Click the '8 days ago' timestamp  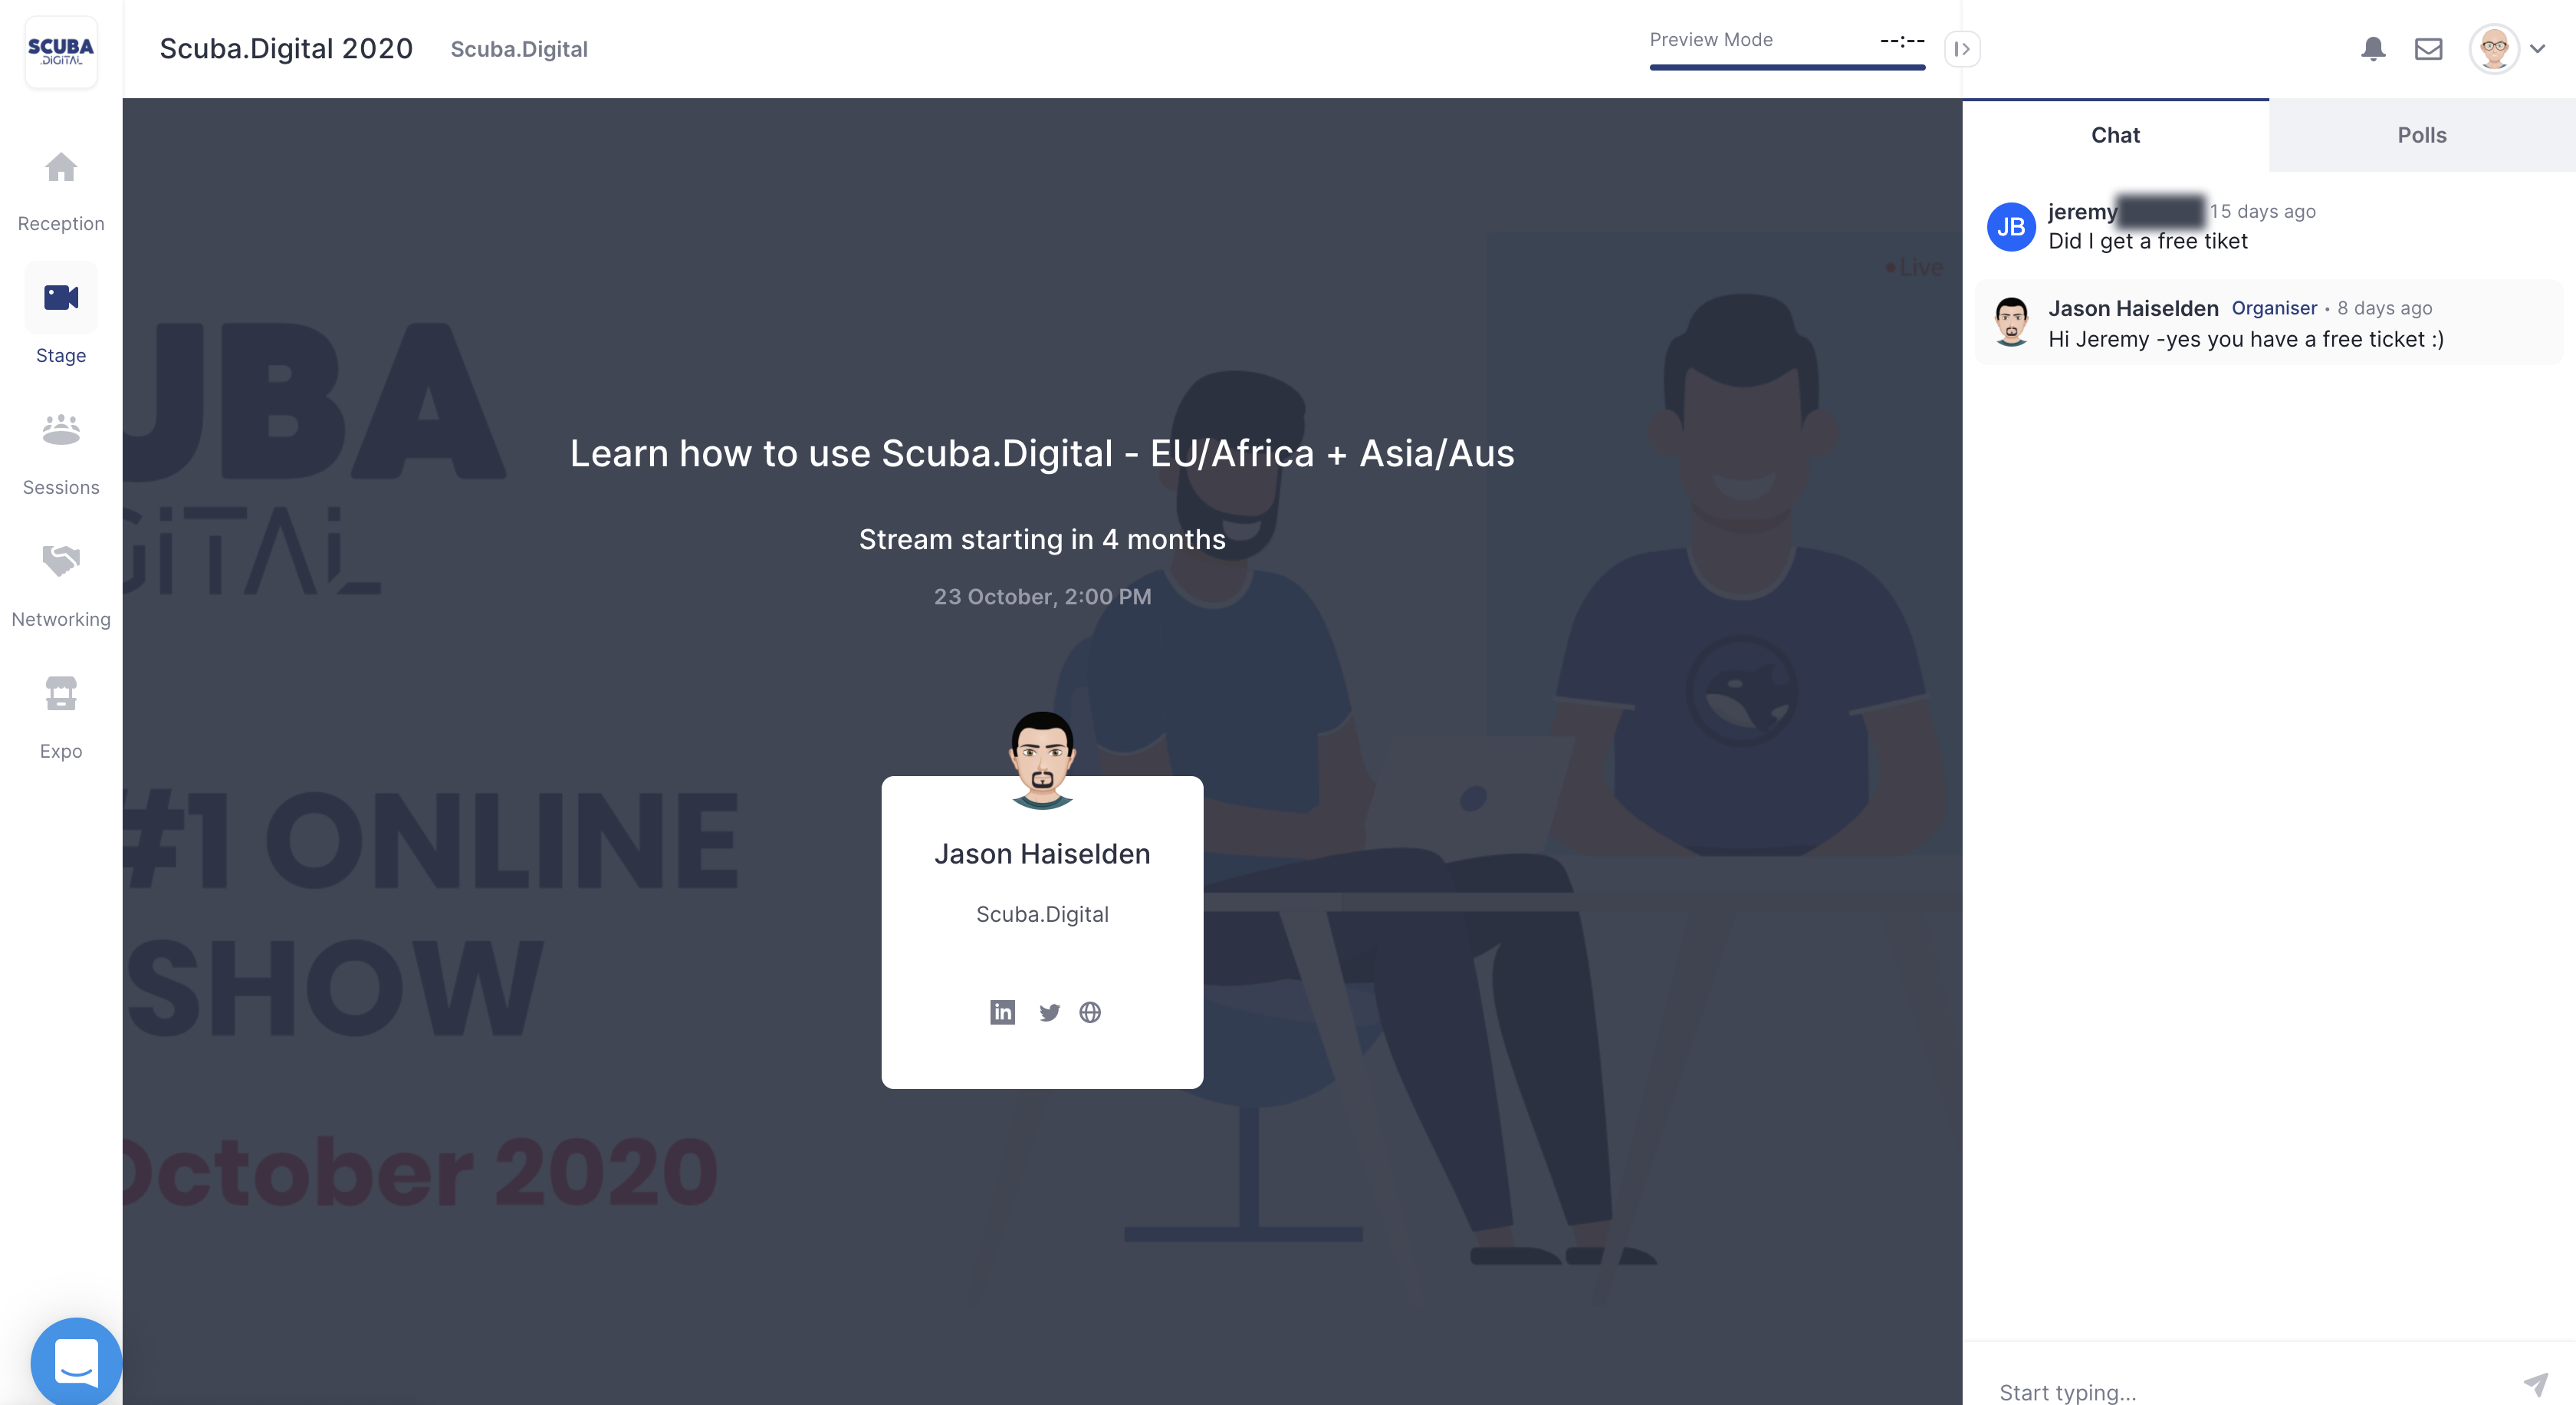[x=2384, y=308]
